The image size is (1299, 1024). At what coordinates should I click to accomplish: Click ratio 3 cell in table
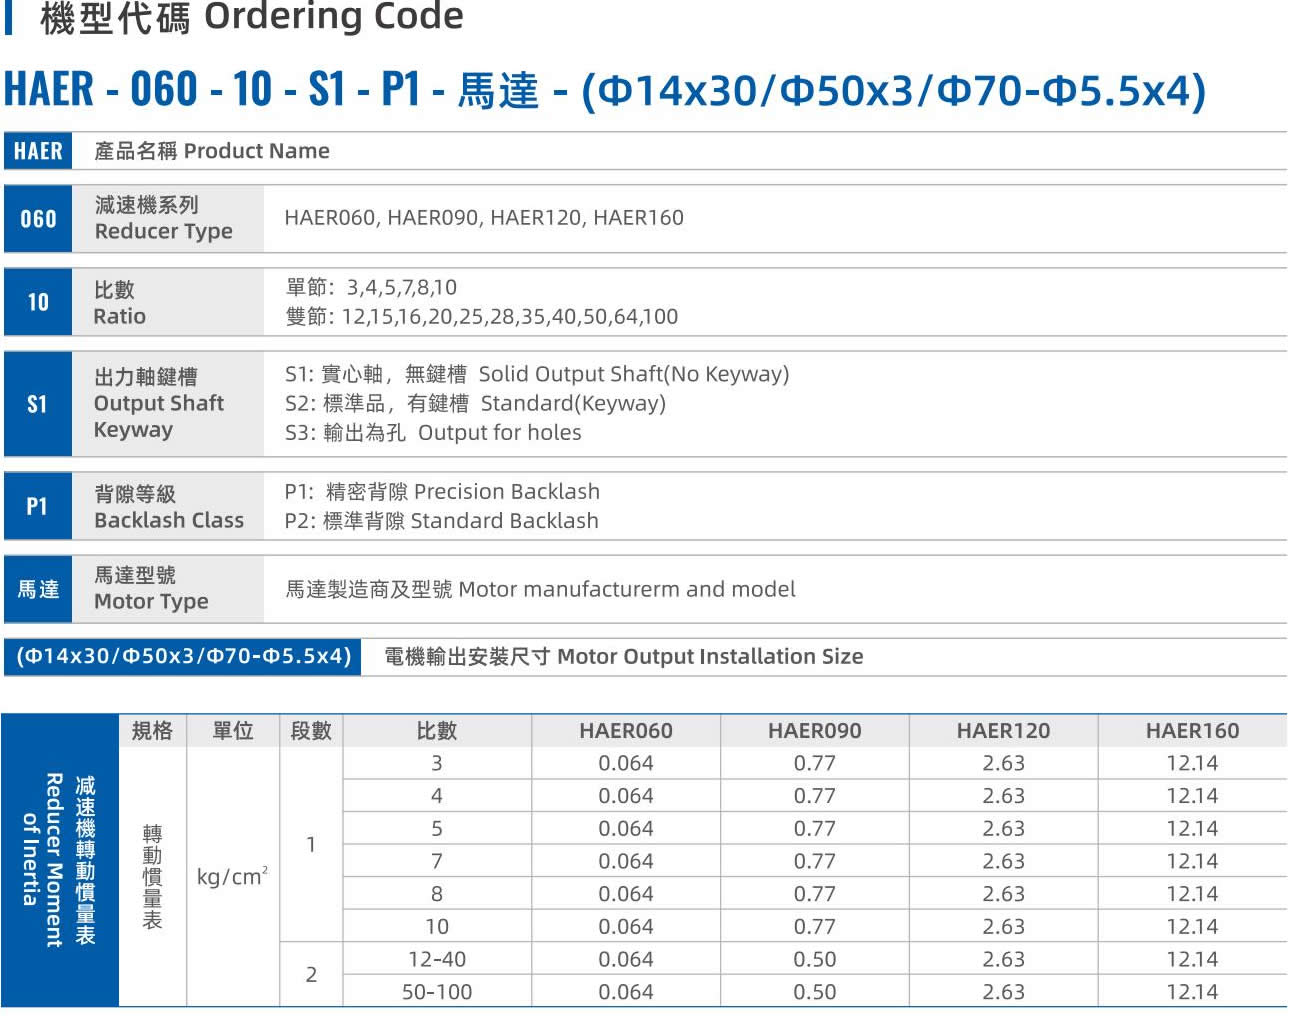click(x=437, y=764)
